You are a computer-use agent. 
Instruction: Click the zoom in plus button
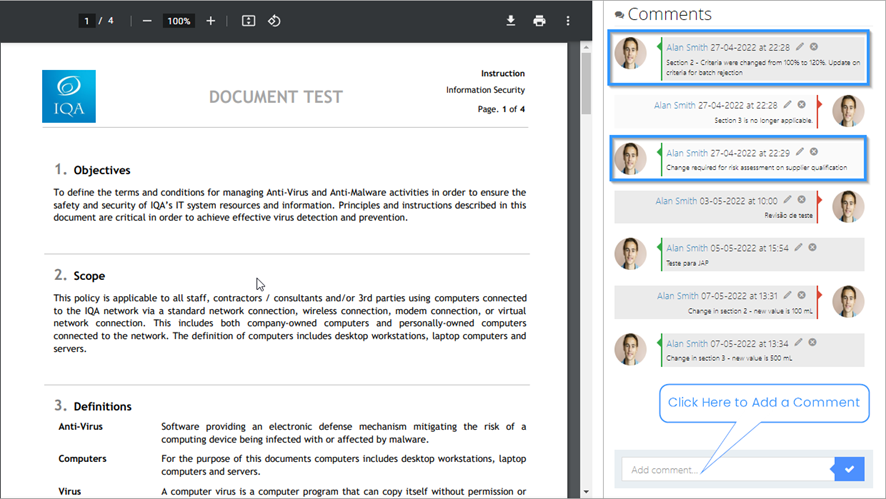210,21
